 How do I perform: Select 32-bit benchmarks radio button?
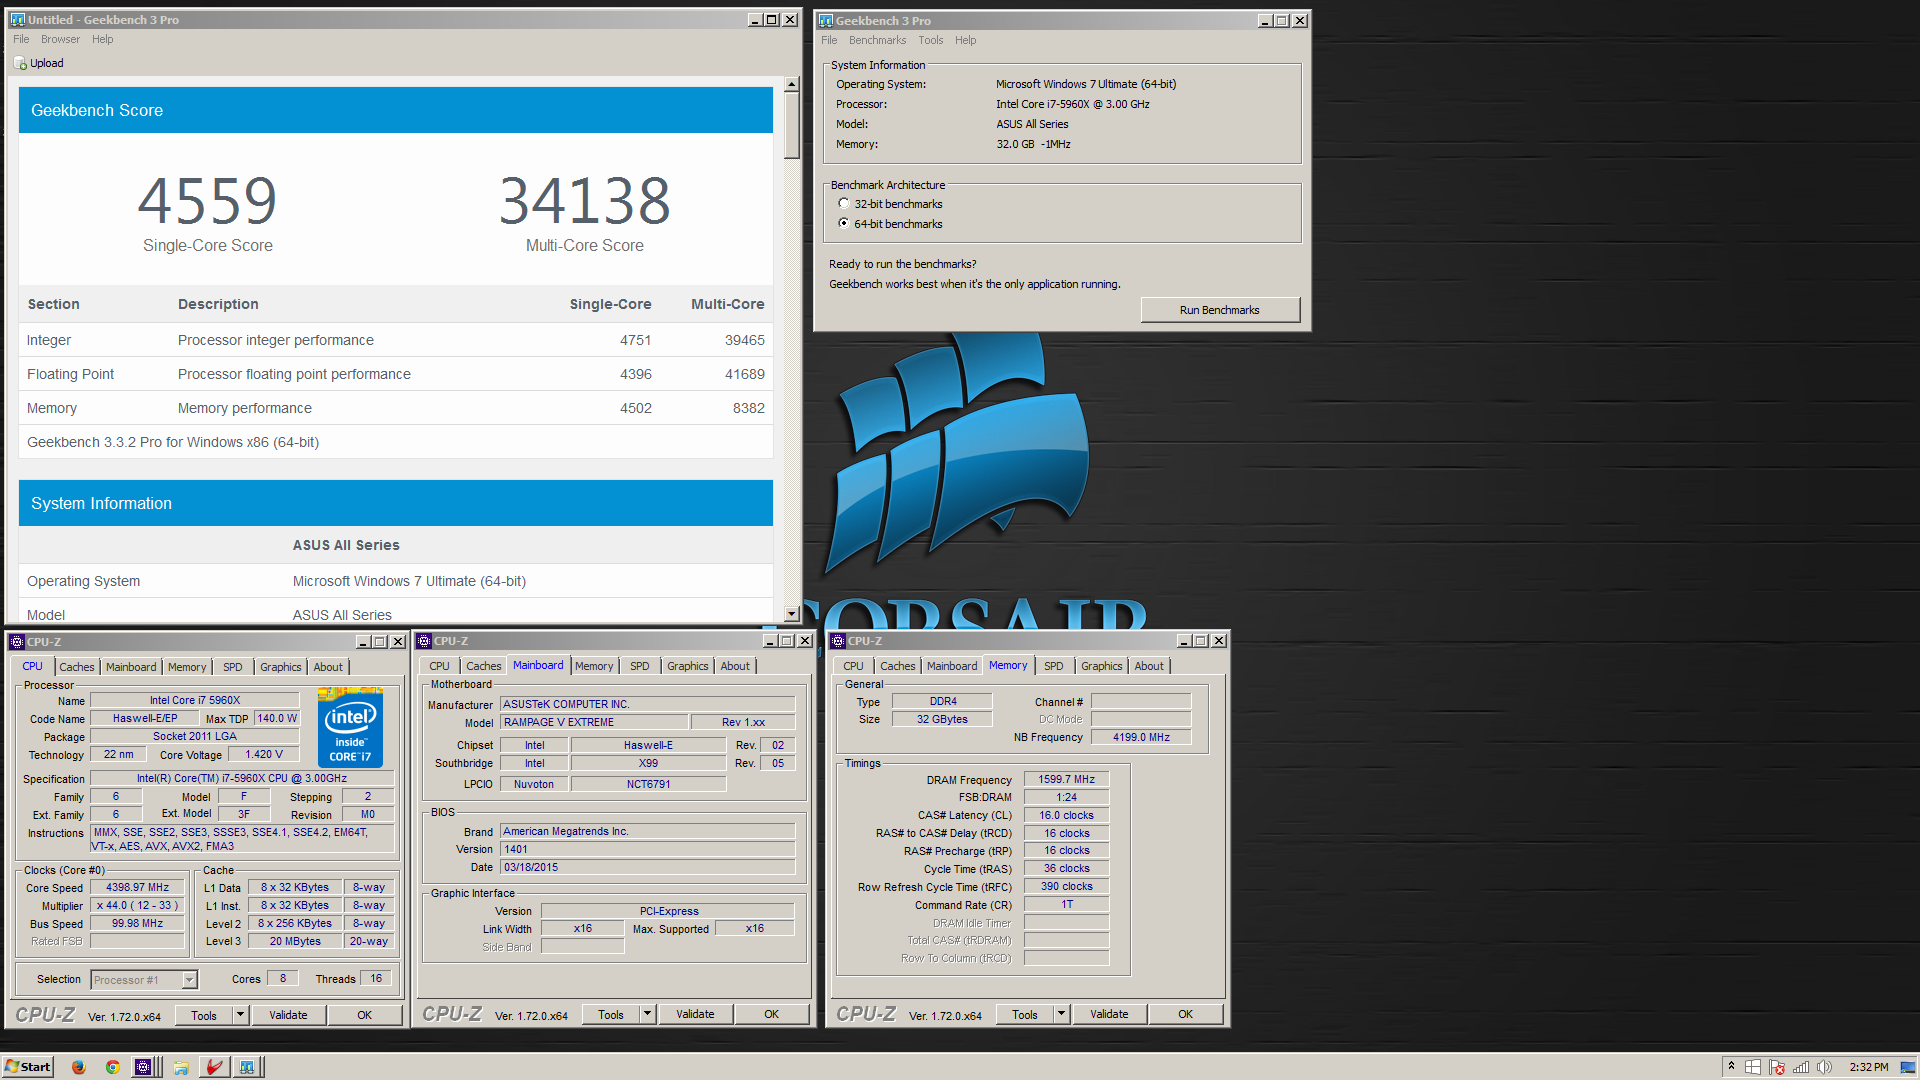pyautogui.click(x=844, y=204)
